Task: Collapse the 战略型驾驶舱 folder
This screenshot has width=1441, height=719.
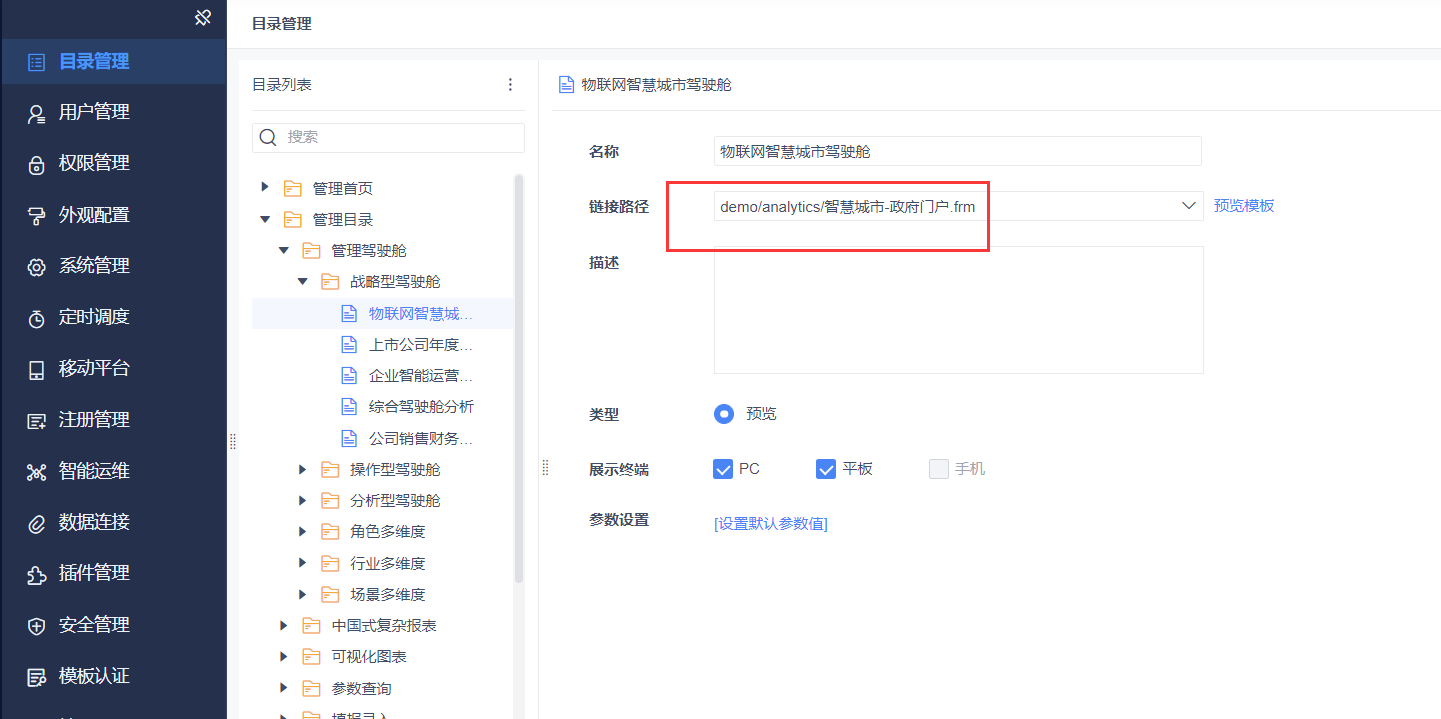Action: point(303,282)
